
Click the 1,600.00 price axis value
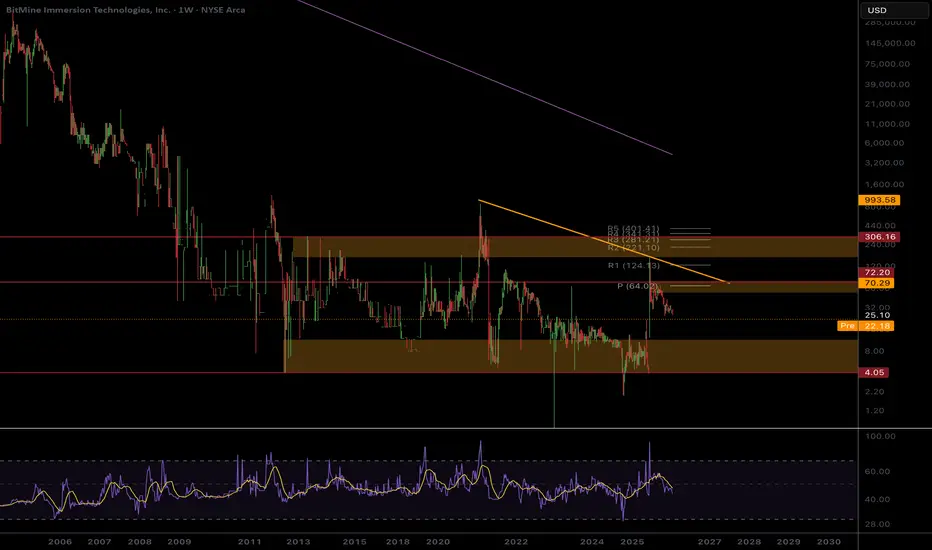pyautogui.click(x=884, y=184)
